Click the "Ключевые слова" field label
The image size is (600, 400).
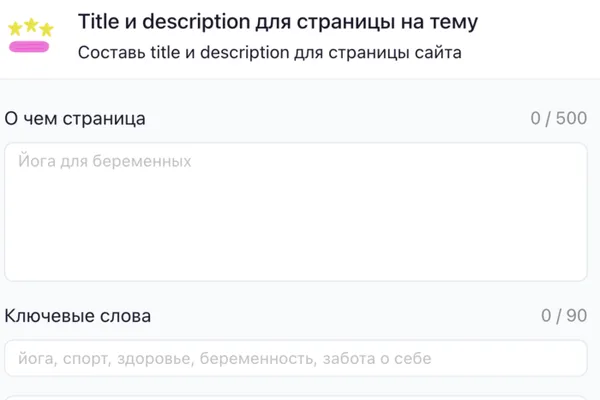pyautogui.click(x=79, y=316)
